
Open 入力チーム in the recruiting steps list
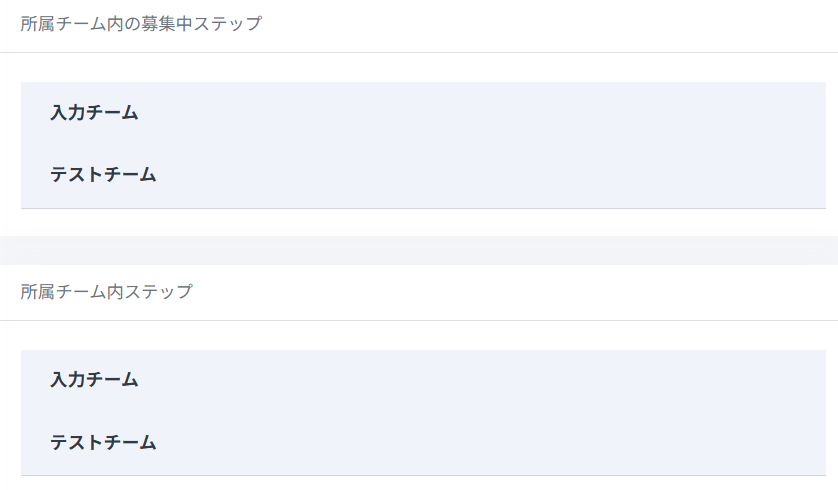click(x=95, y=113)
